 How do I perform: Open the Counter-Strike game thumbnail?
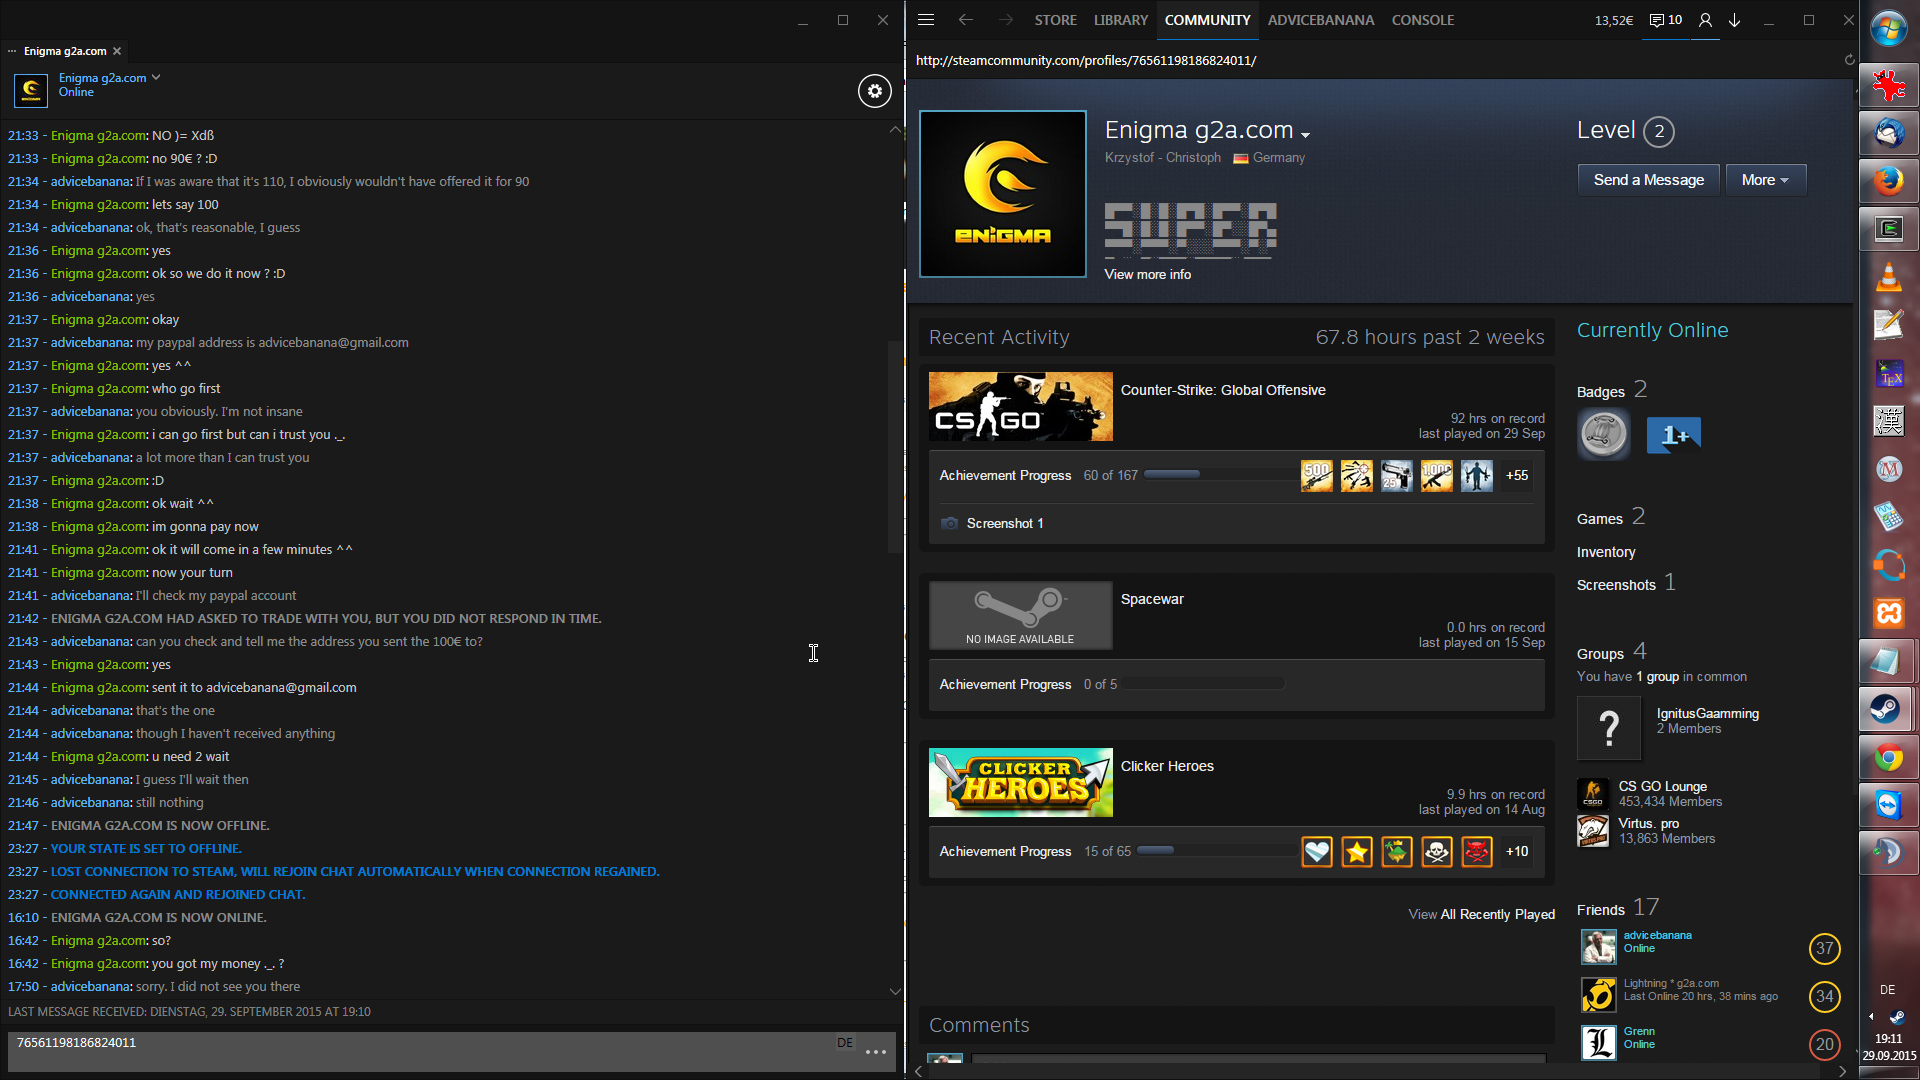click(1020, 406)
